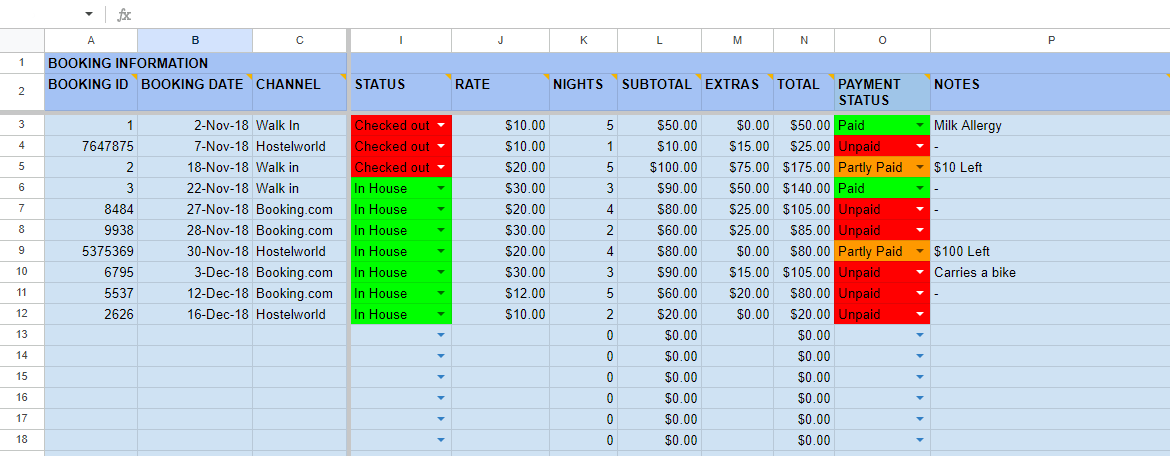Click the NIGHTS header cell
The image size is (1170, 456).
584,92
